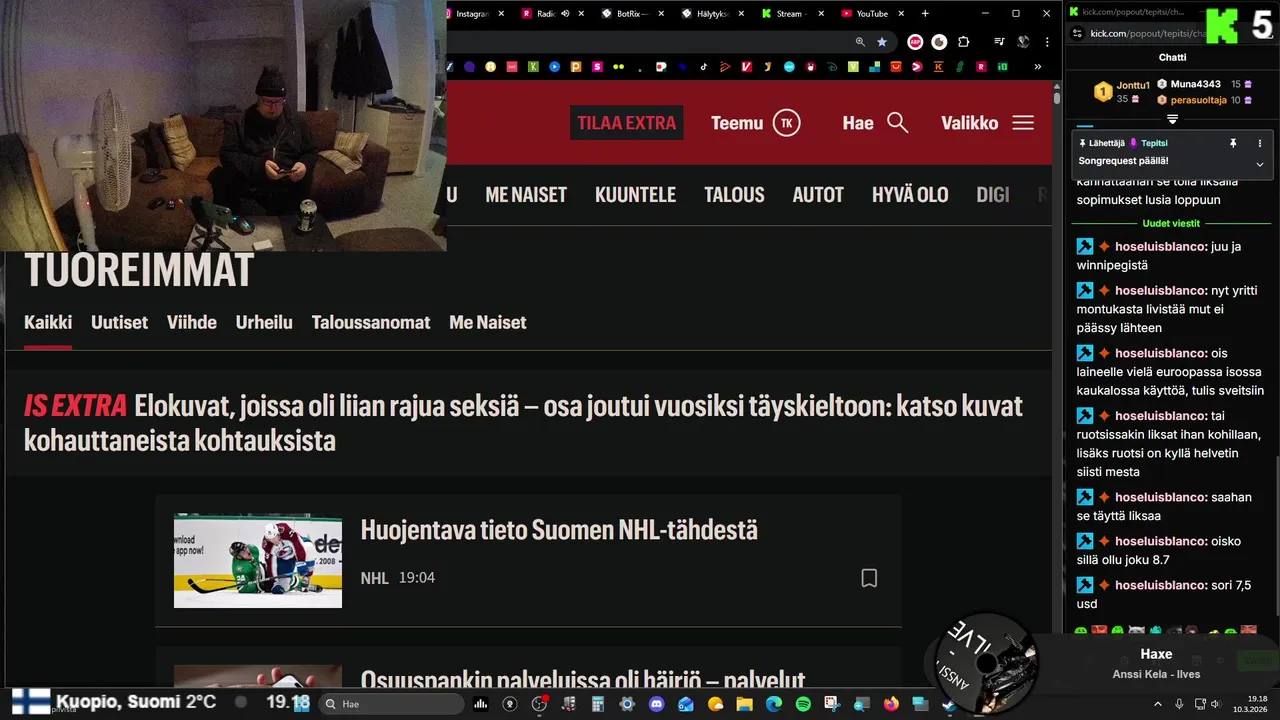Open the AUTOT navigation section
Viewport: 1280px width, 720px height.
(818, 195)
